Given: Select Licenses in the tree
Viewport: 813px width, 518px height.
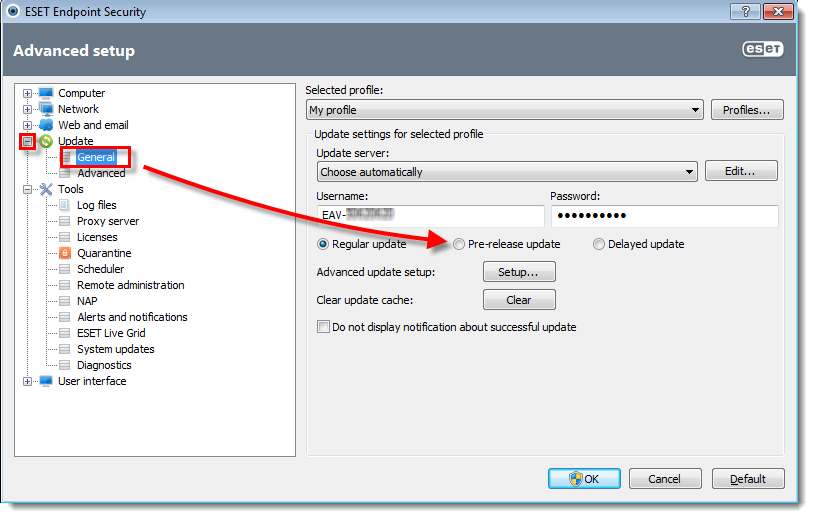Looking at the screenshot, I should coord(97,237).
